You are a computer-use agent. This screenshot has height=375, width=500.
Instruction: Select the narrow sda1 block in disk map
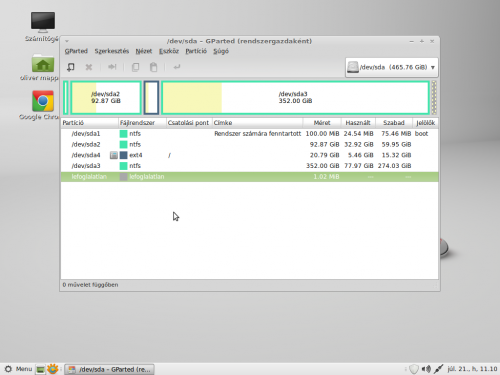tap(66, 97)
